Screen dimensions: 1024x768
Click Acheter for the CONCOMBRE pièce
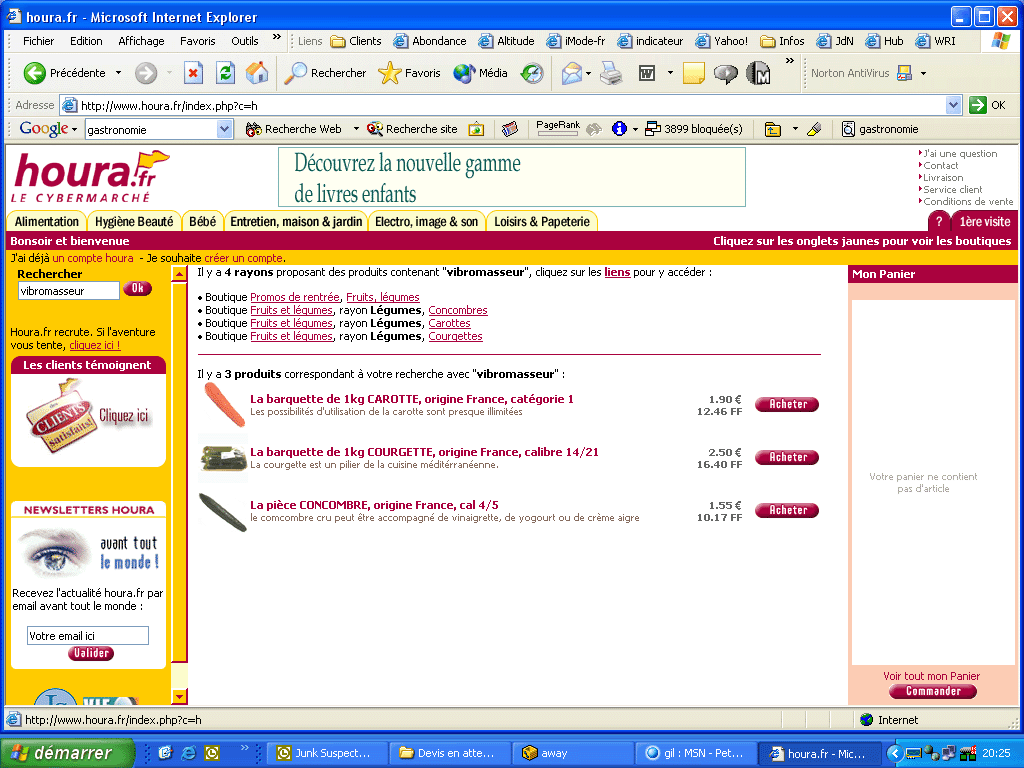(787, 510)
